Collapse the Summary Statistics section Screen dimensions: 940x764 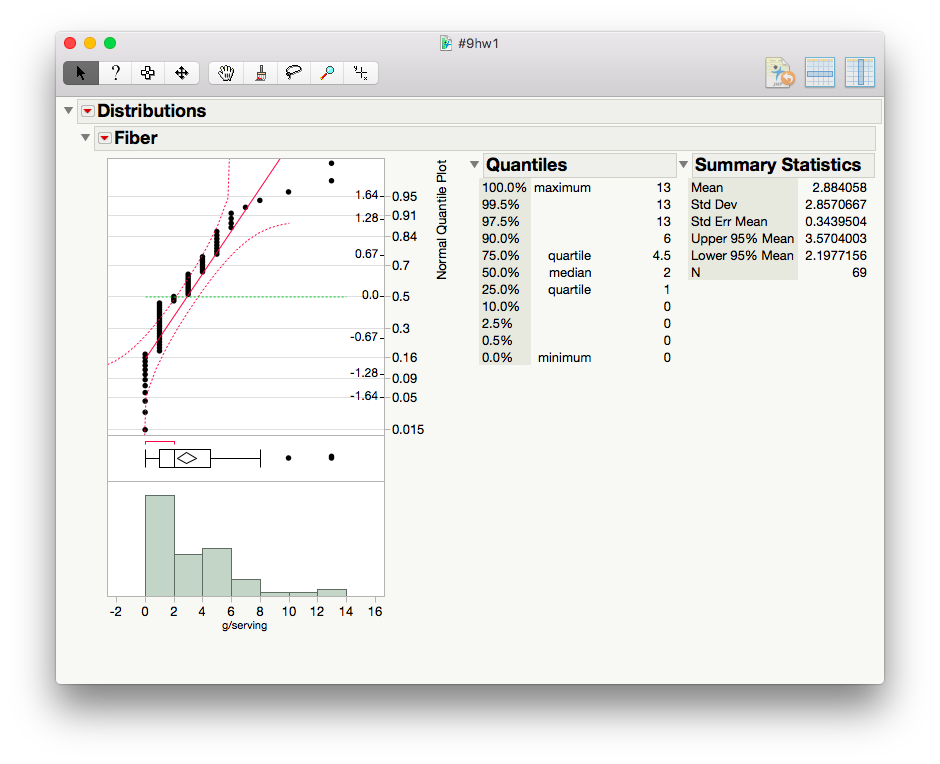(683, 164)
